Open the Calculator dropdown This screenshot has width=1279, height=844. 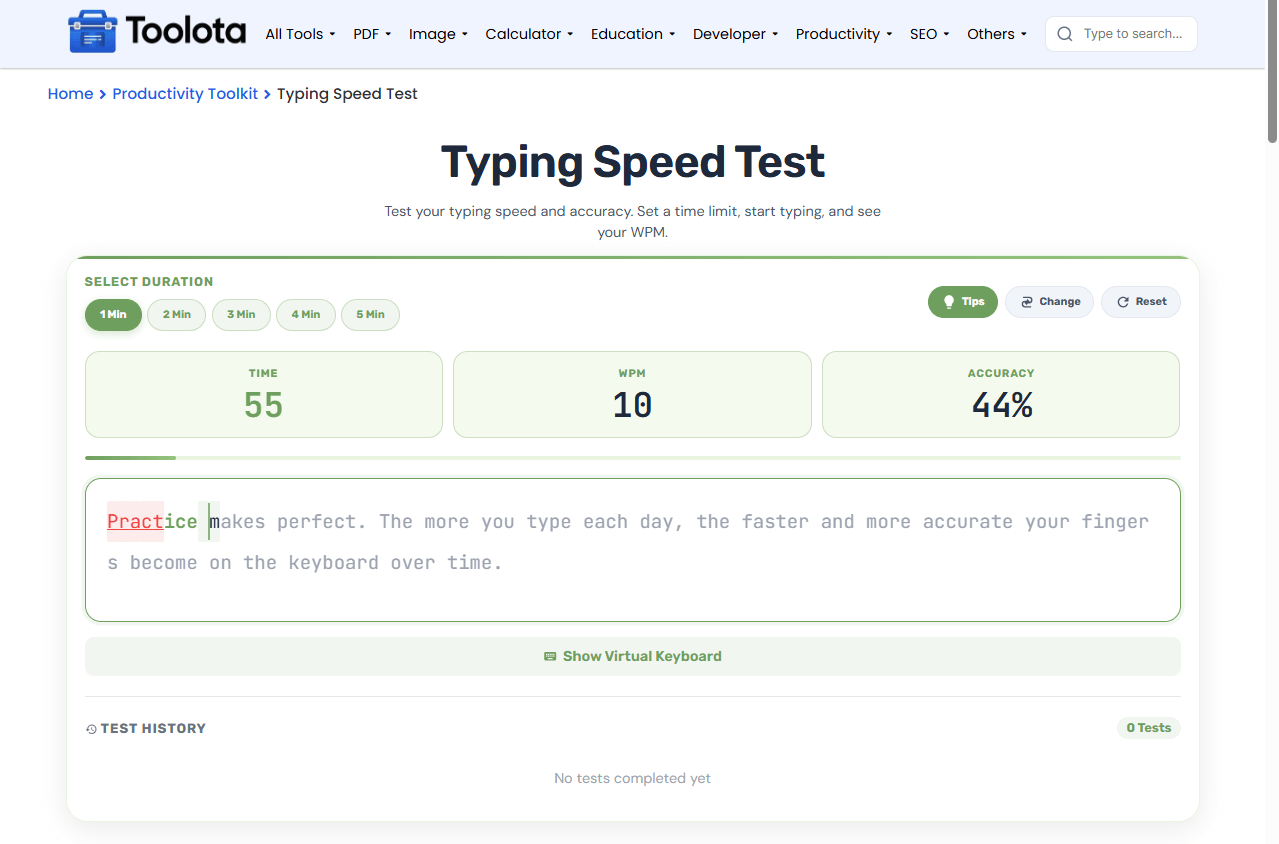tap(529, 34)
